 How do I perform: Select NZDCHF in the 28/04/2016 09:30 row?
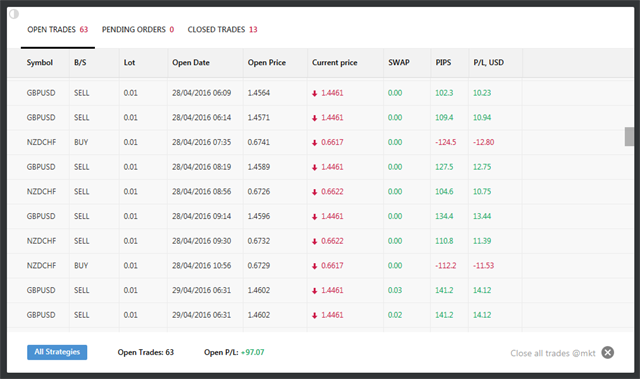41,241
